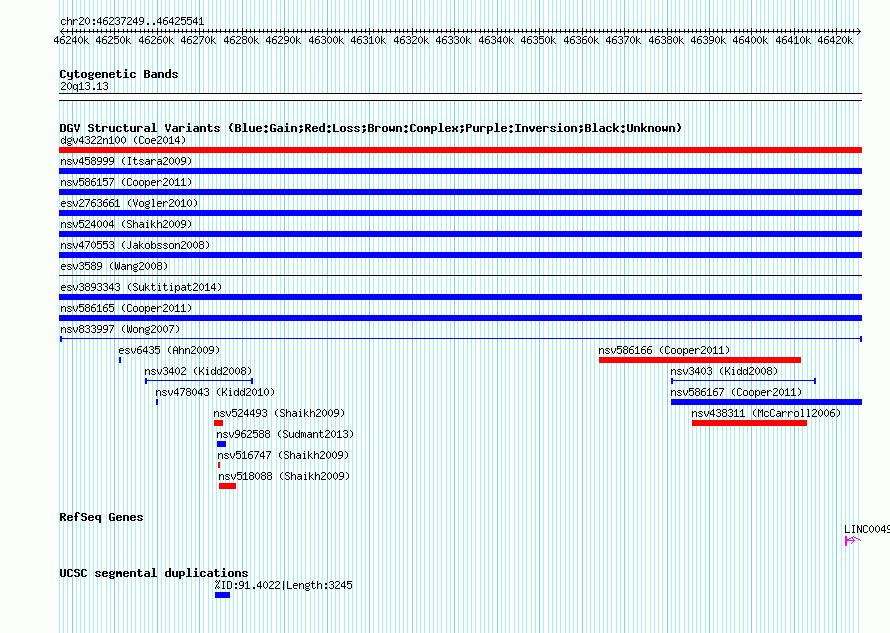Click the 46270k ruler tick label
The image size is (890, 633).
pos(198,40)
